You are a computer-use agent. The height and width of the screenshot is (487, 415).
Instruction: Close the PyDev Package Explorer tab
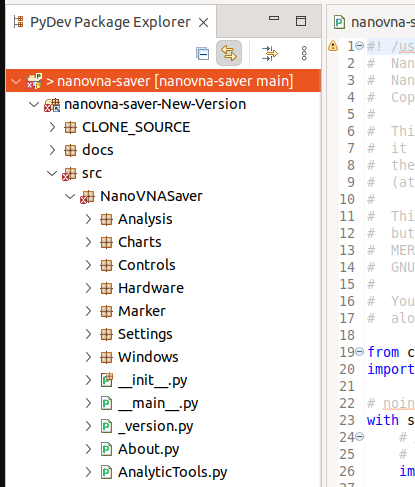(x=203, y=23)
